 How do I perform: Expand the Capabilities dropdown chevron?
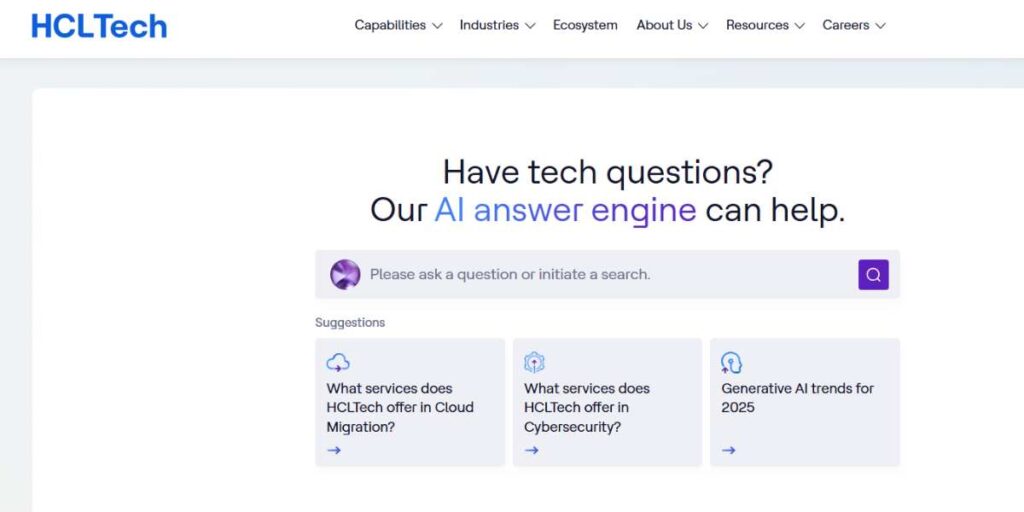tap(438, 26)
